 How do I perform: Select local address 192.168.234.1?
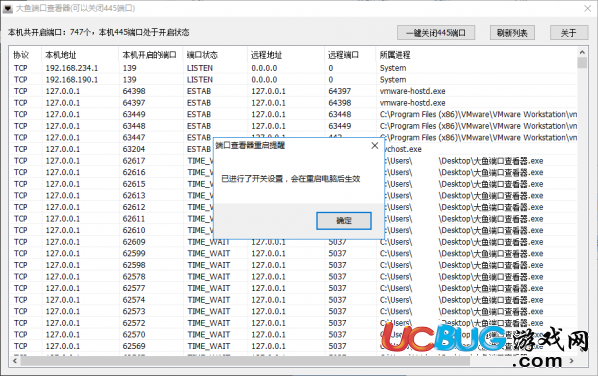tap(72, 68)
